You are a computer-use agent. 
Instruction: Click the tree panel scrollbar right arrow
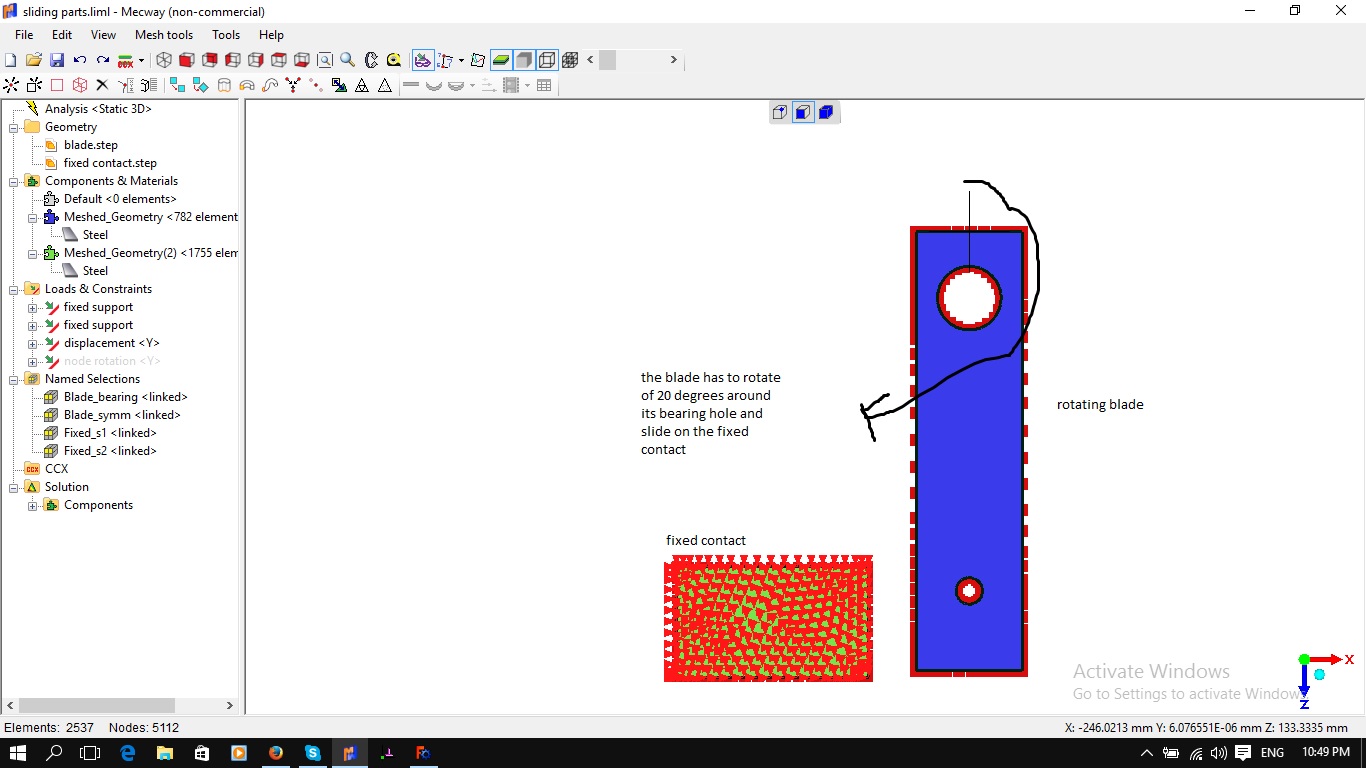click(x=229, y=705)
